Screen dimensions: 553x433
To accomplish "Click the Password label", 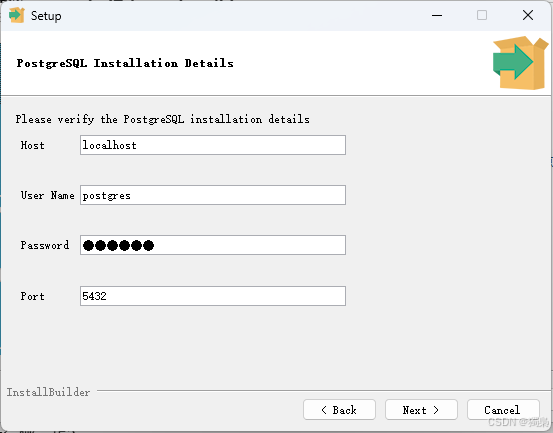I will [x=45, y=245].
